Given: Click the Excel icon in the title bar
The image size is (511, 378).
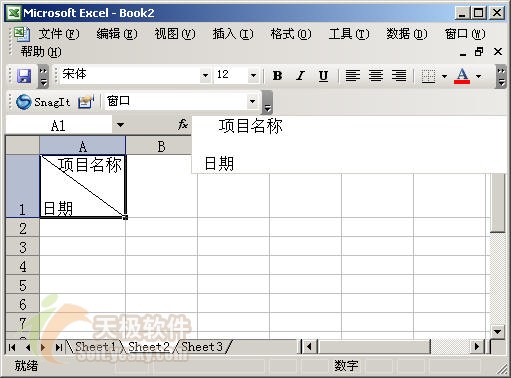Looking at the screenshot, I should coord(14,13).
